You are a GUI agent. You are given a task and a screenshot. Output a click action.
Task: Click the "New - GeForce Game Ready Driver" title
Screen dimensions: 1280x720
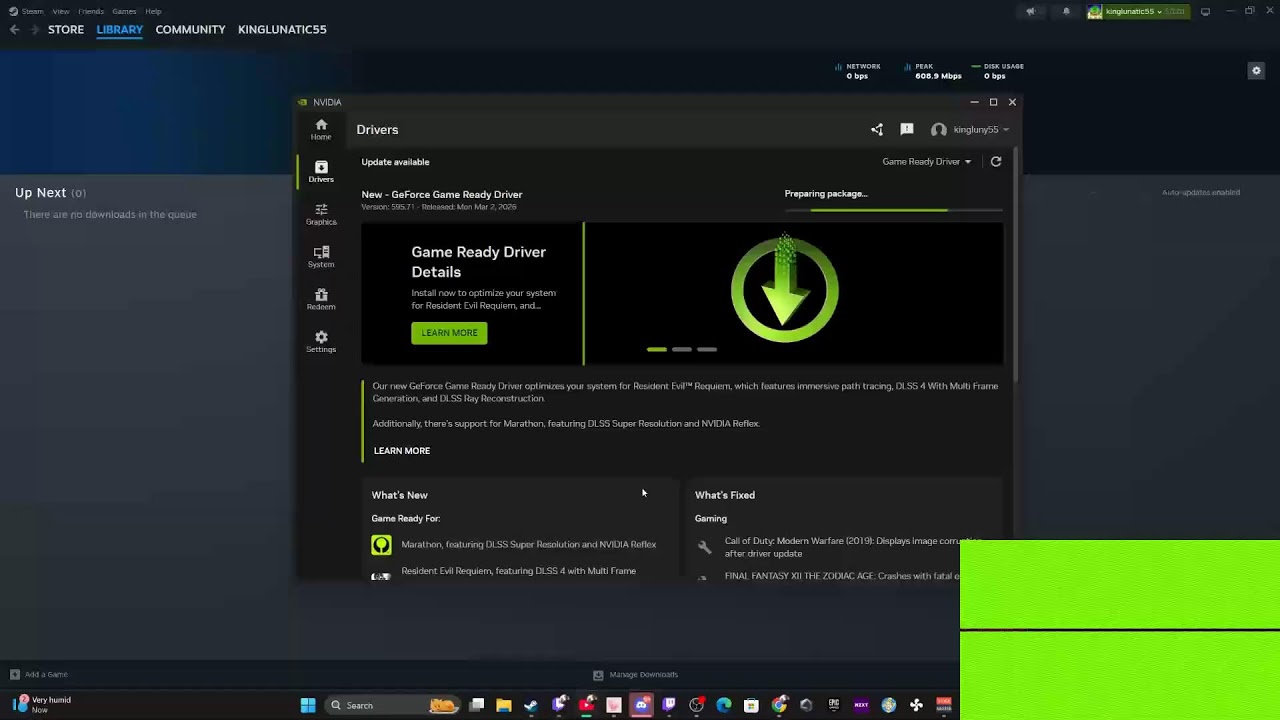pyautogui.click(x=442, y=194)
